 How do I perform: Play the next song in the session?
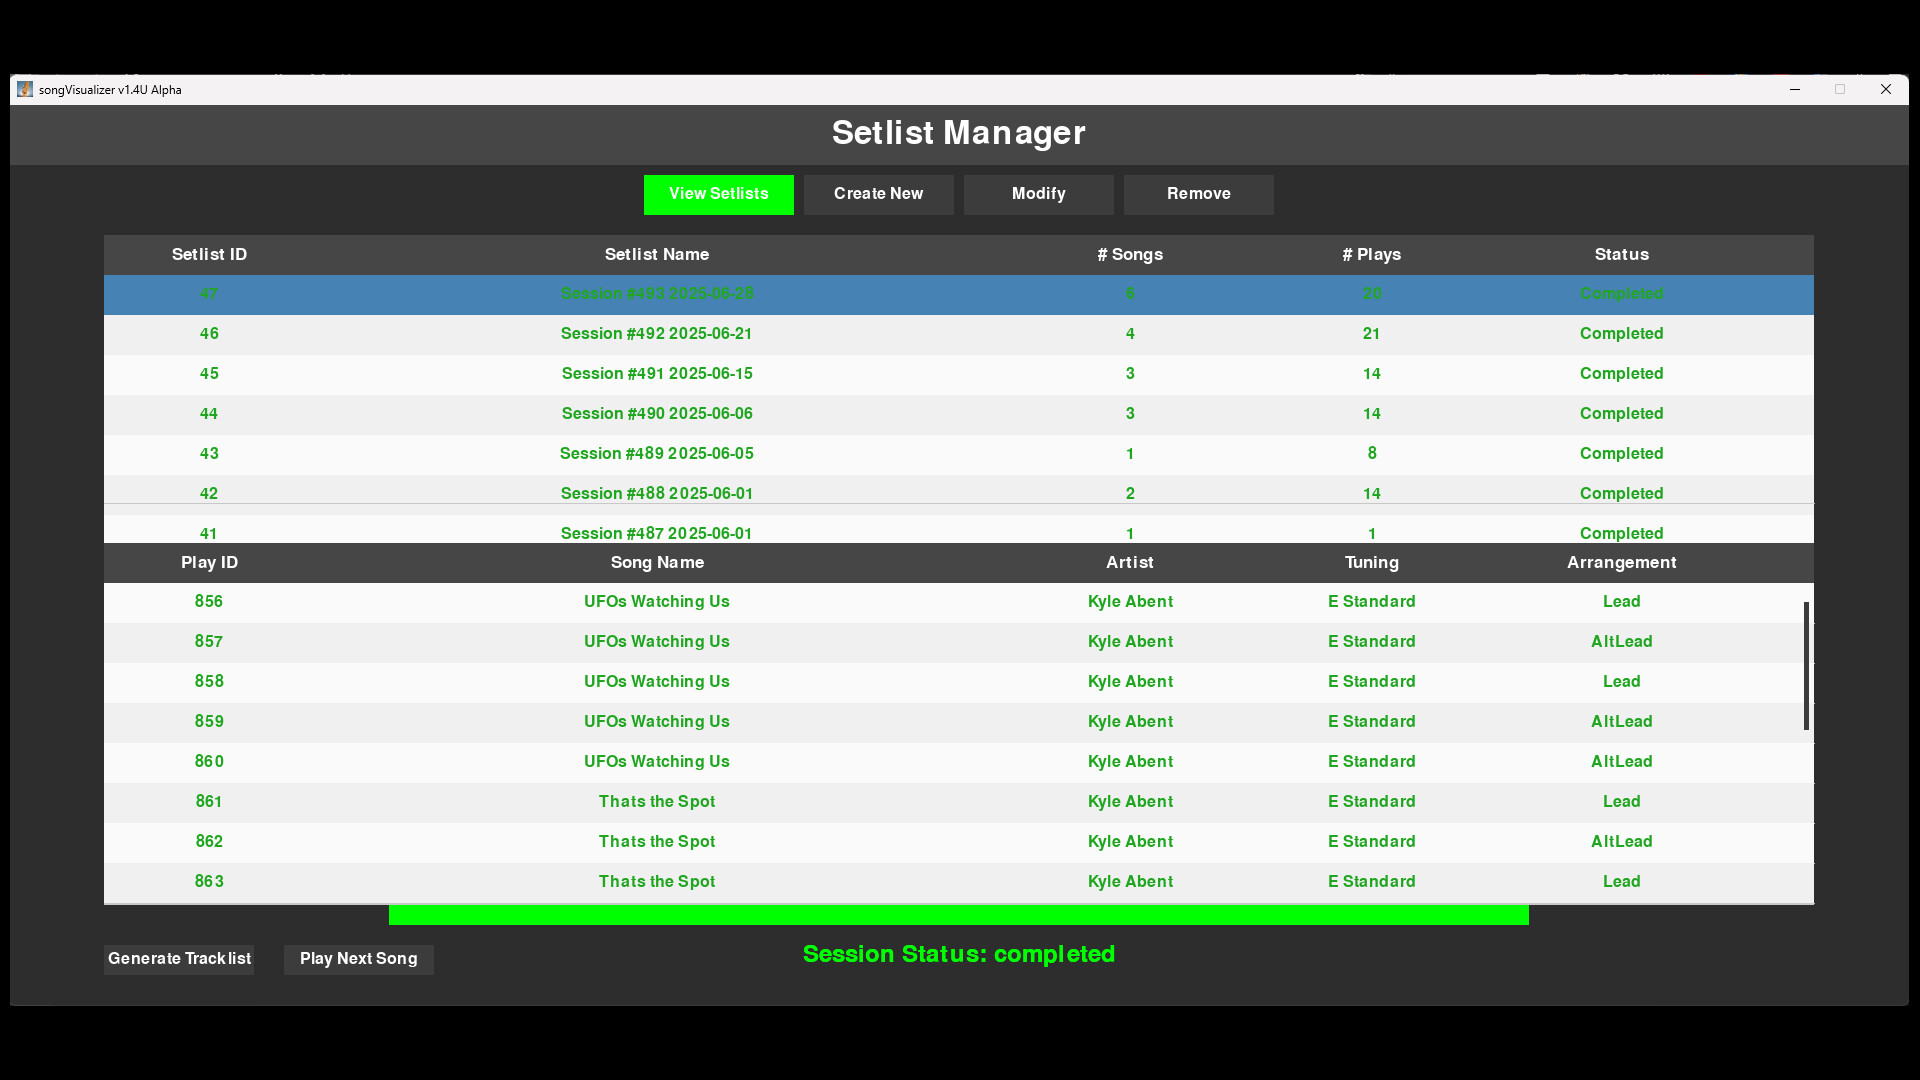pos(358,959)
